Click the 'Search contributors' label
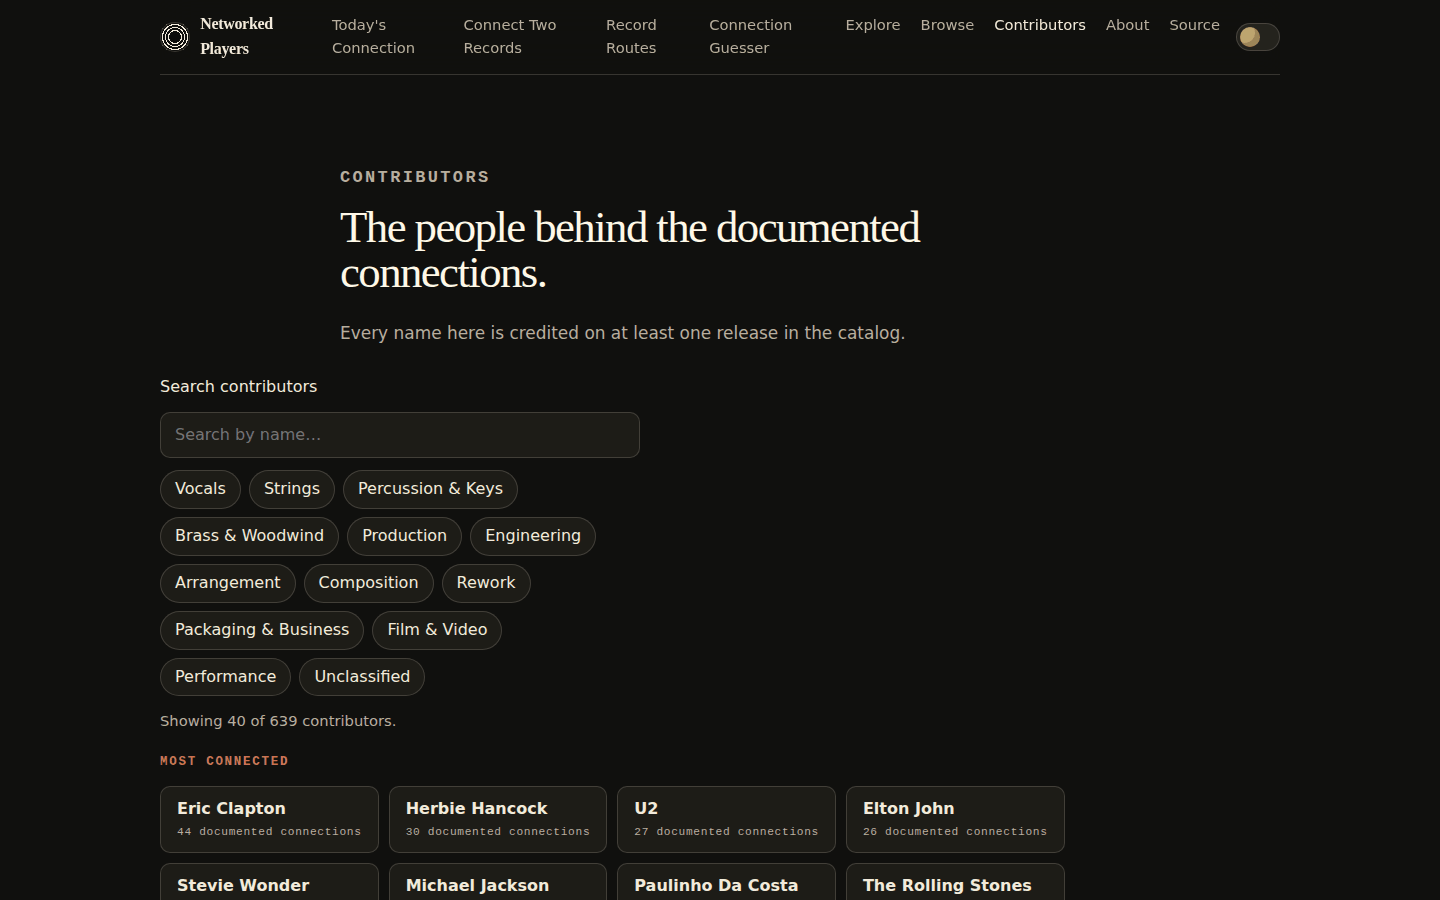 [238, 386]
